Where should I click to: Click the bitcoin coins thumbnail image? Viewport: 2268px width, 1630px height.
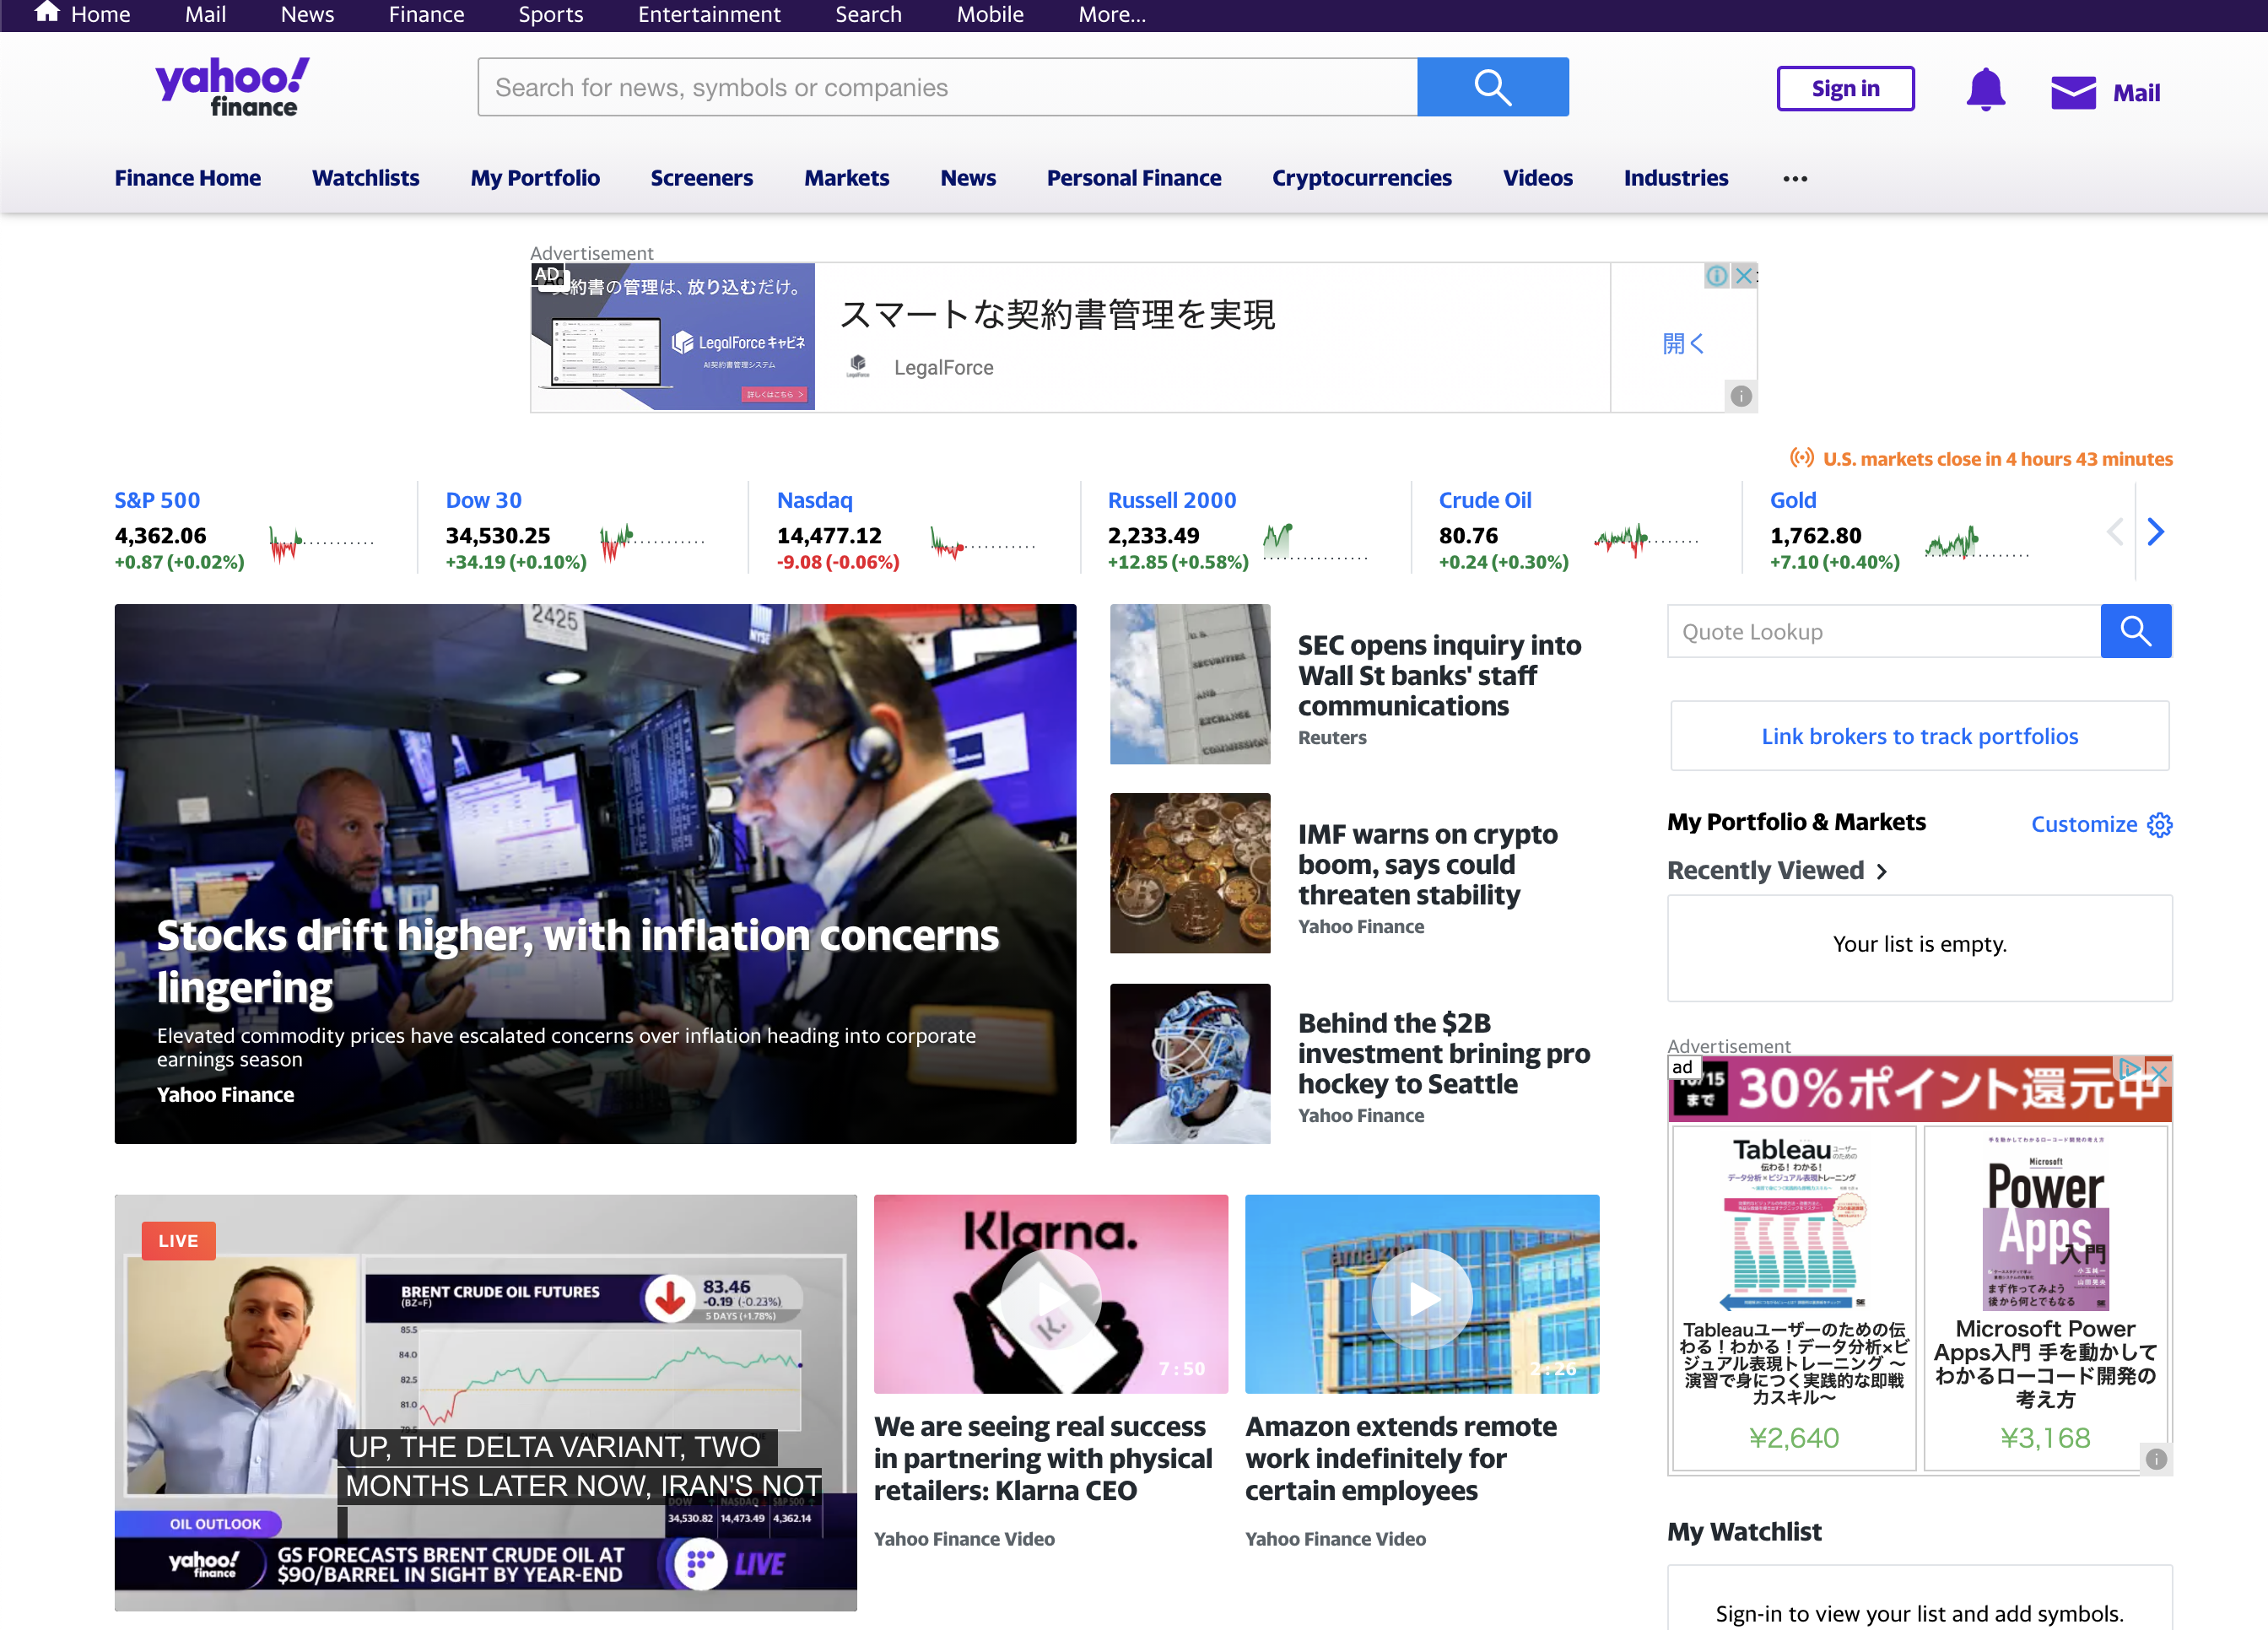click(1190, 873)
